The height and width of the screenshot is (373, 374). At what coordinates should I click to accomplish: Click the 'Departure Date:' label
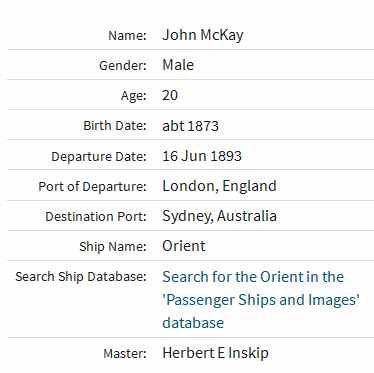(x=99, y=157)
